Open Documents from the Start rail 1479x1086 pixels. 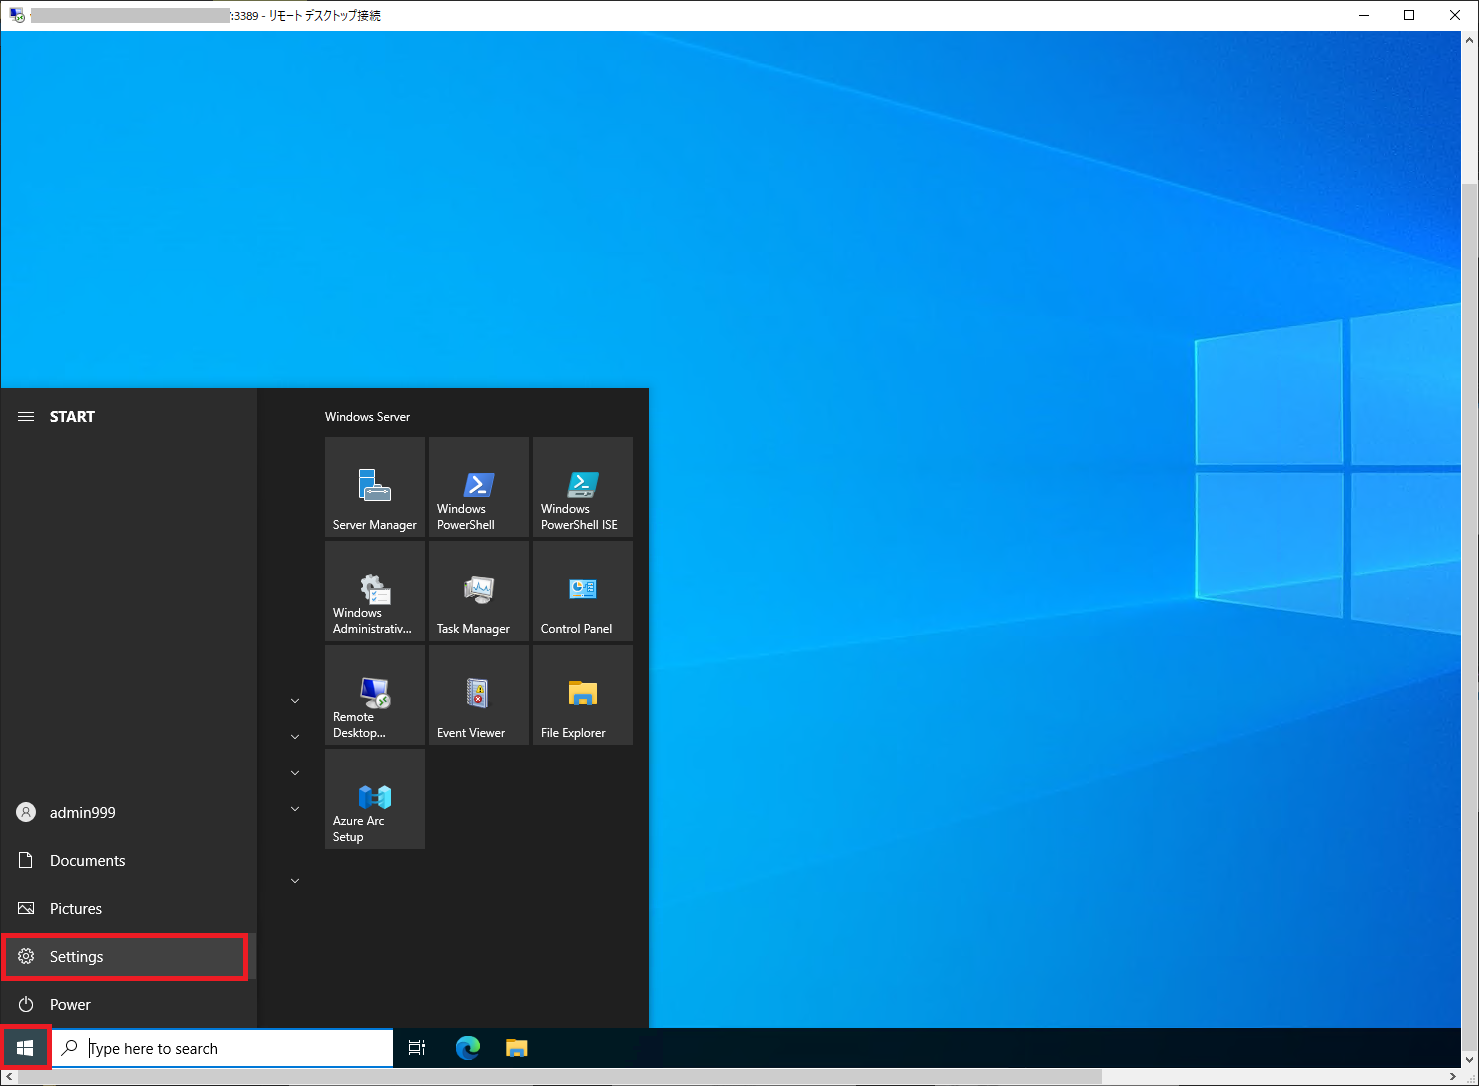tap(128, 861)
